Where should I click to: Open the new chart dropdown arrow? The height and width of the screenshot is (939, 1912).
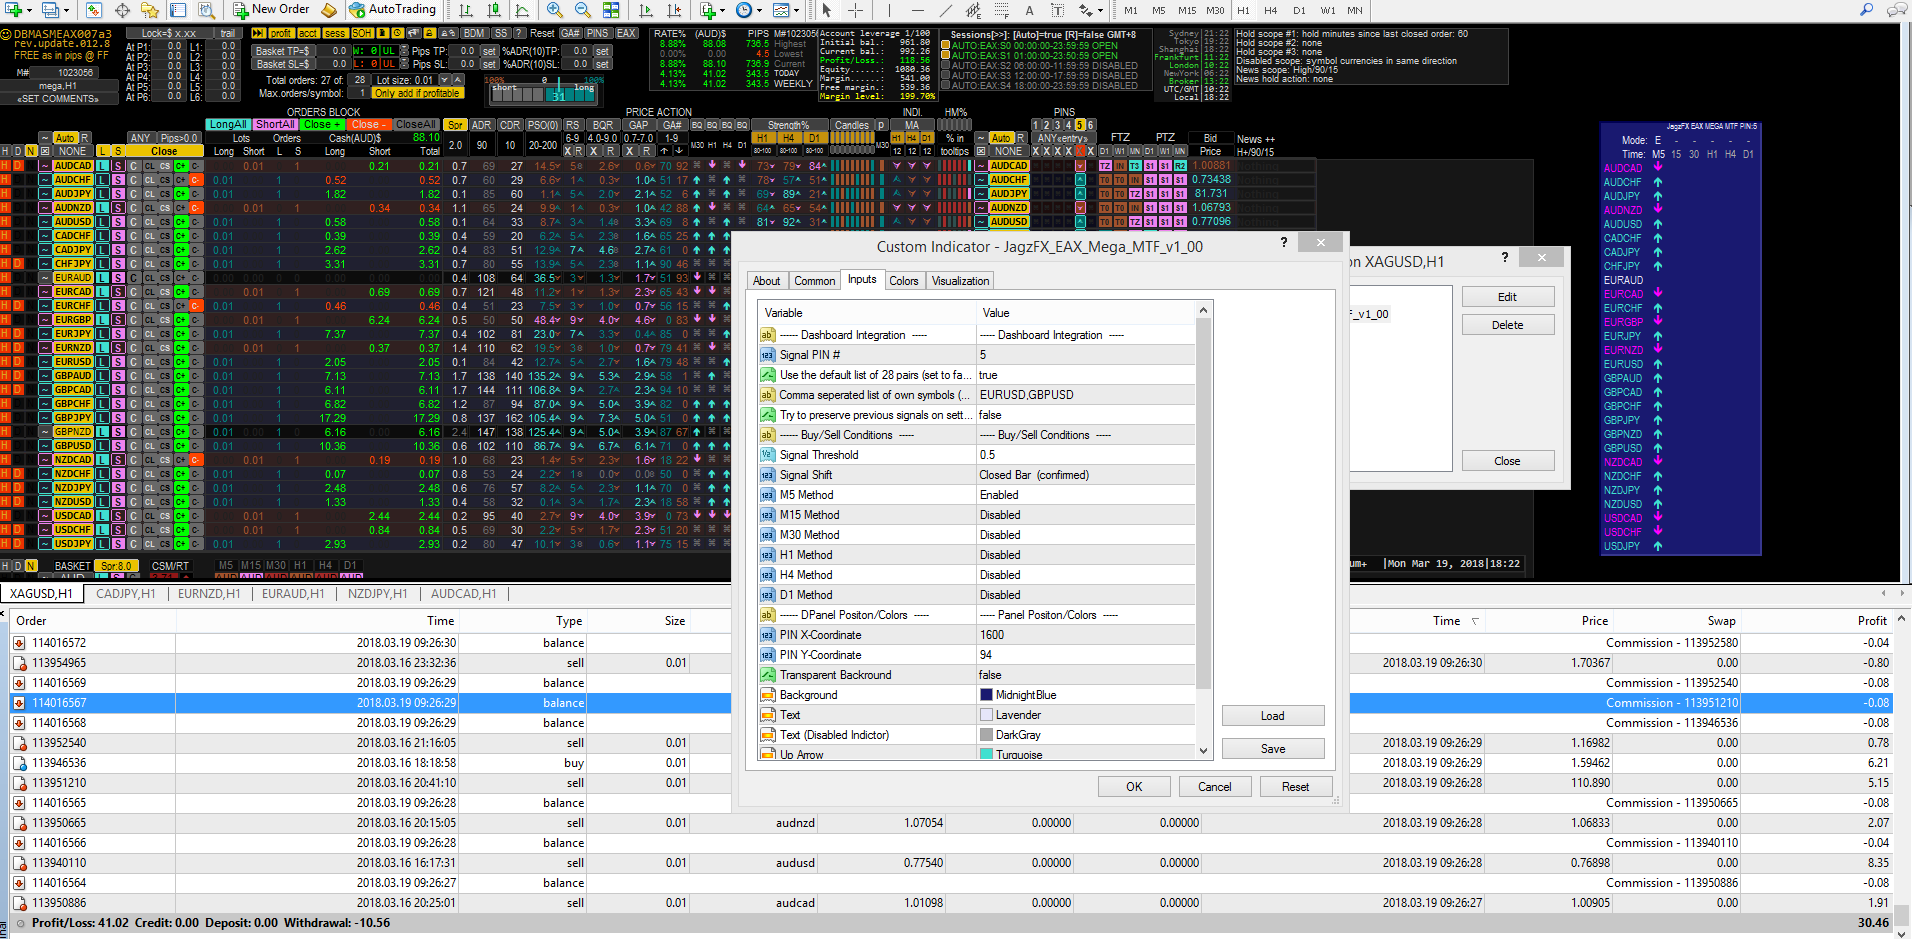[x=27, y=10]
